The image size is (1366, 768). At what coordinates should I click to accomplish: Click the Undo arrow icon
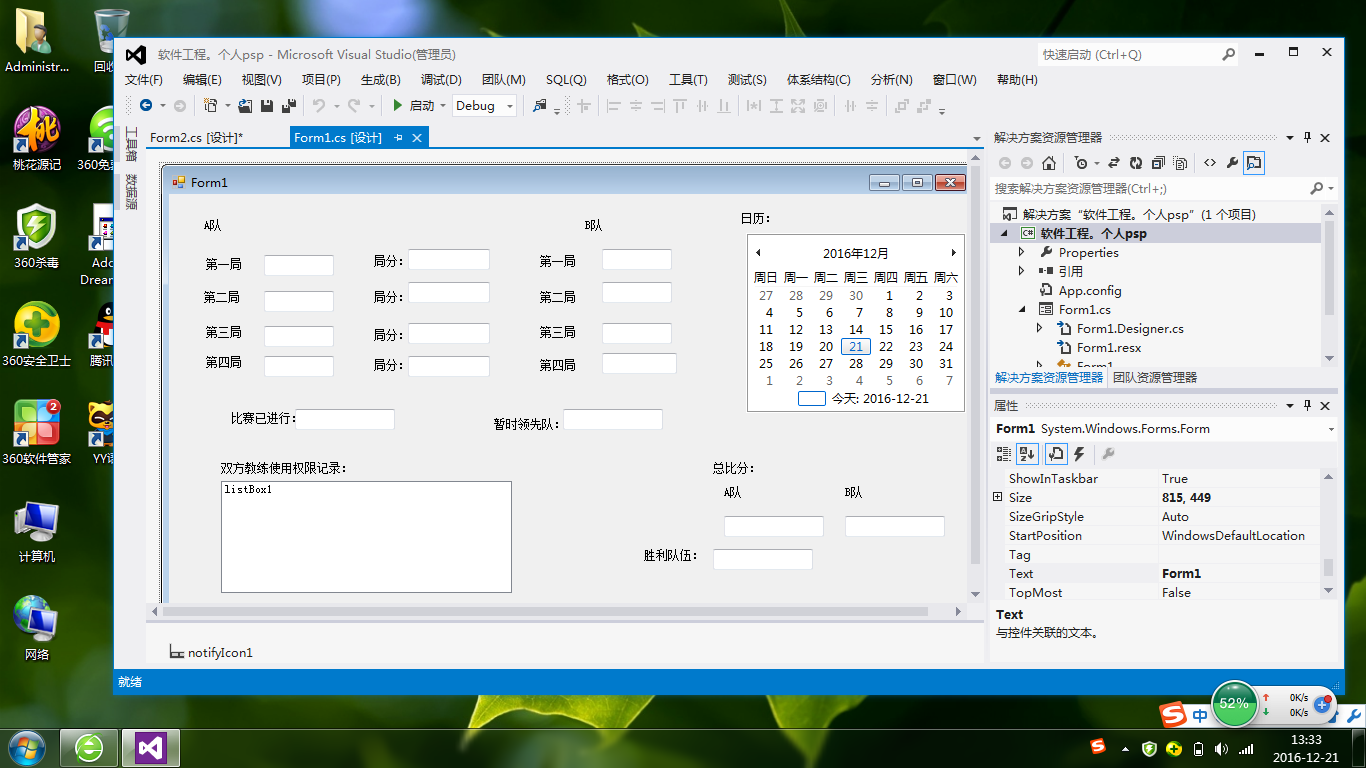[x=319, y=106]
